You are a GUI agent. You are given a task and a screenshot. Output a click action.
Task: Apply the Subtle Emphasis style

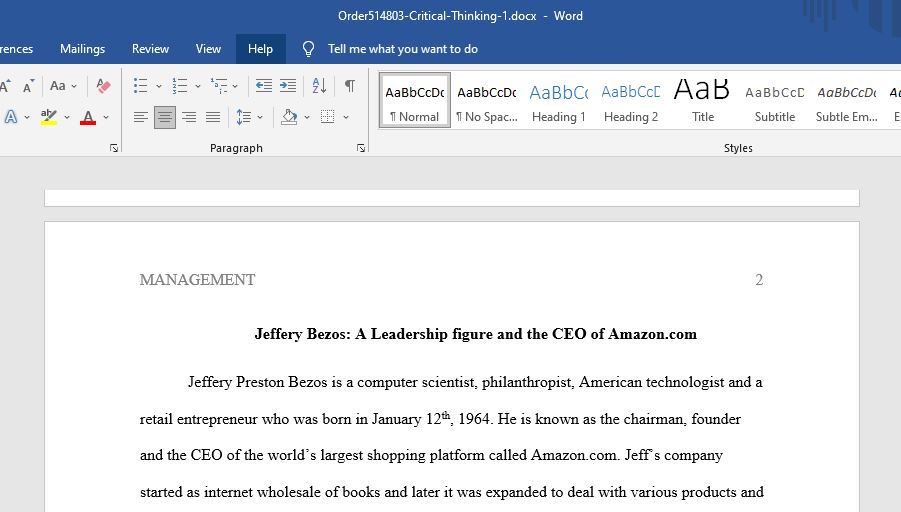(846, 101)
